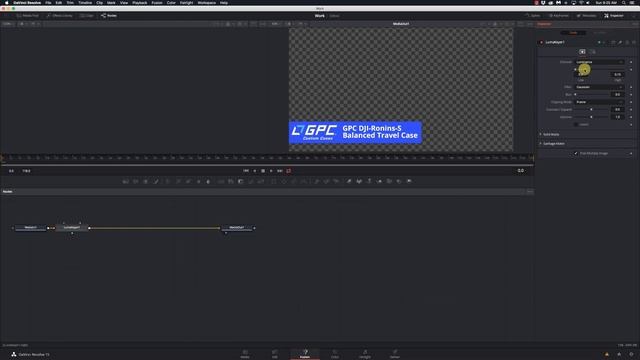Switch to the Modifiers tab in Inspector
The width and height of the screenshot is (640, 360).
[x=599, y=33]
